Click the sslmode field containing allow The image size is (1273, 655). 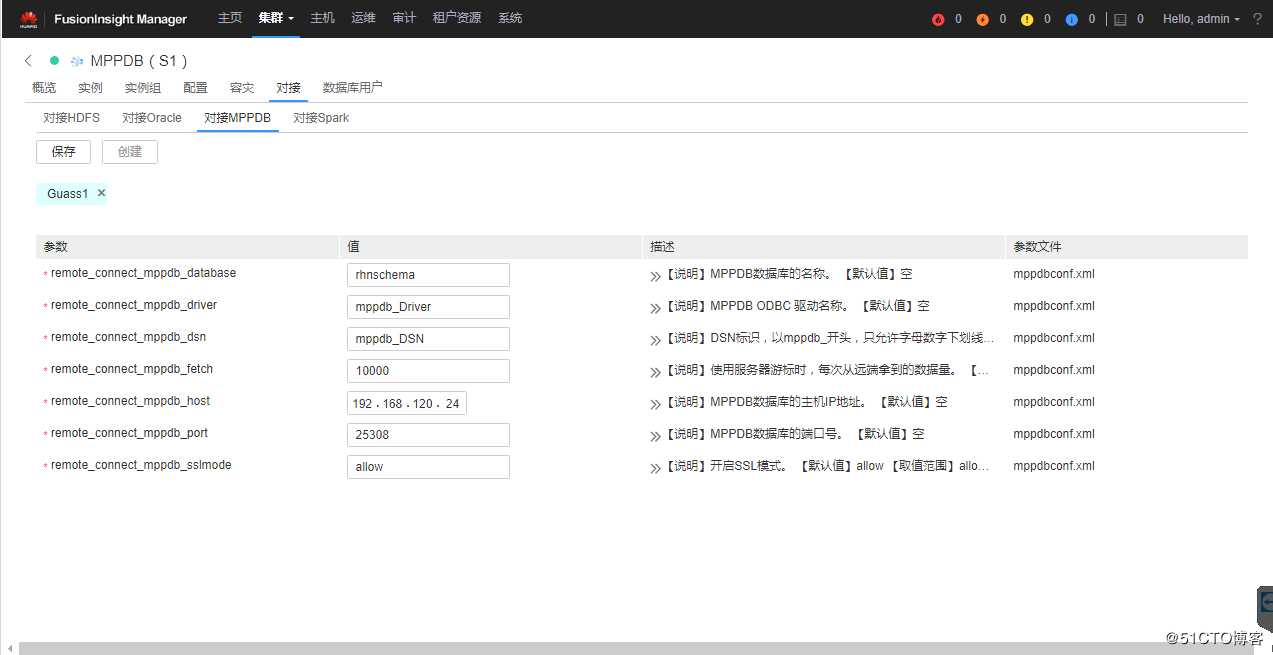point(428,466)
